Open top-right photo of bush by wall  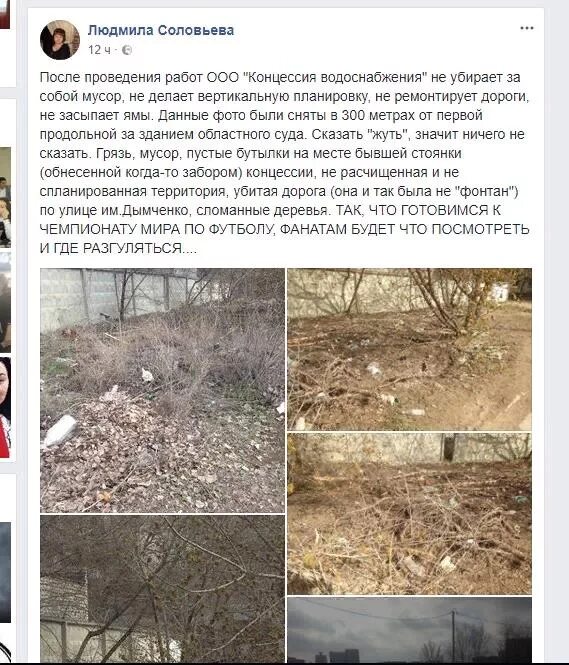(409, 349)
